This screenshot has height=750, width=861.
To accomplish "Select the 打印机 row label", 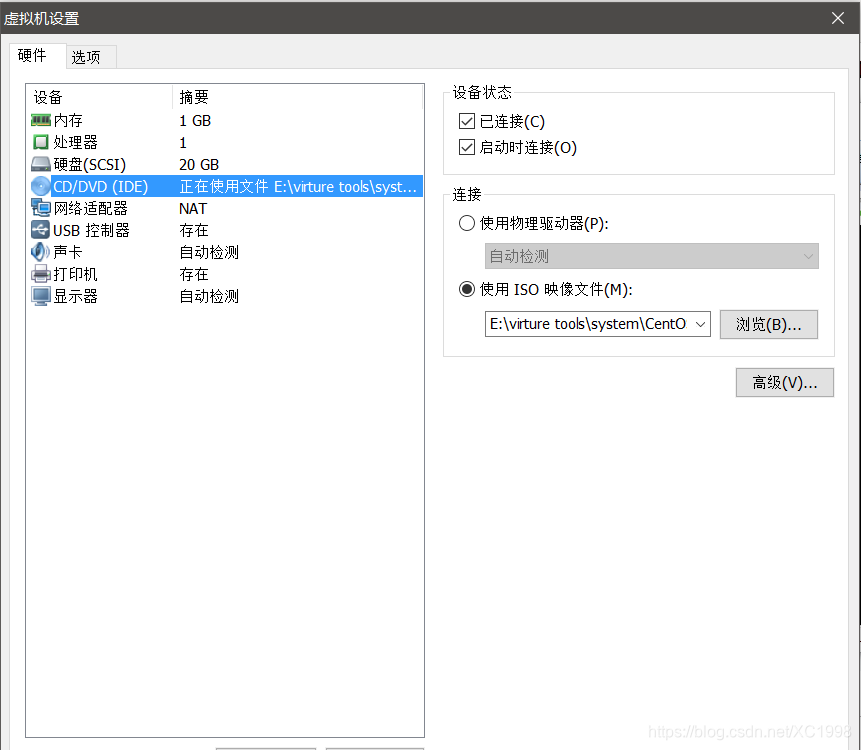I will (x=75, y=274).
